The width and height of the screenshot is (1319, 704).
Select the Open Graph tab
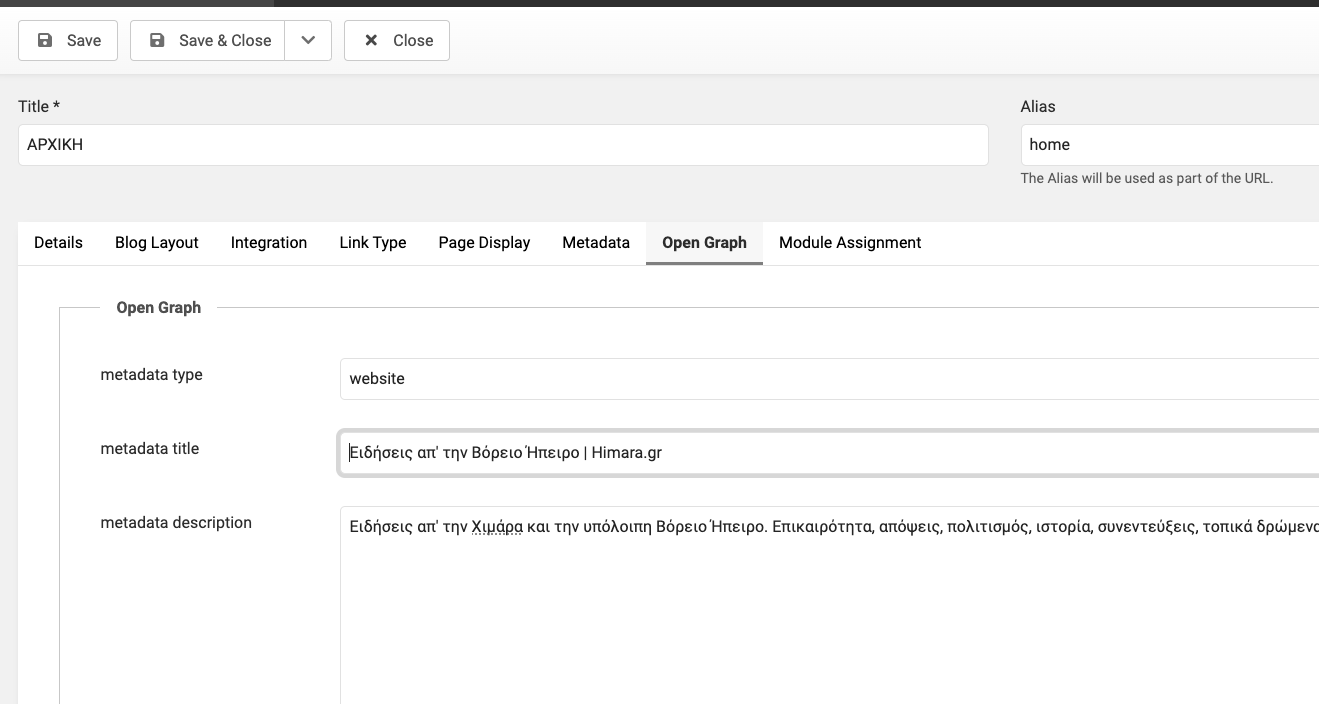pos(704,243)
